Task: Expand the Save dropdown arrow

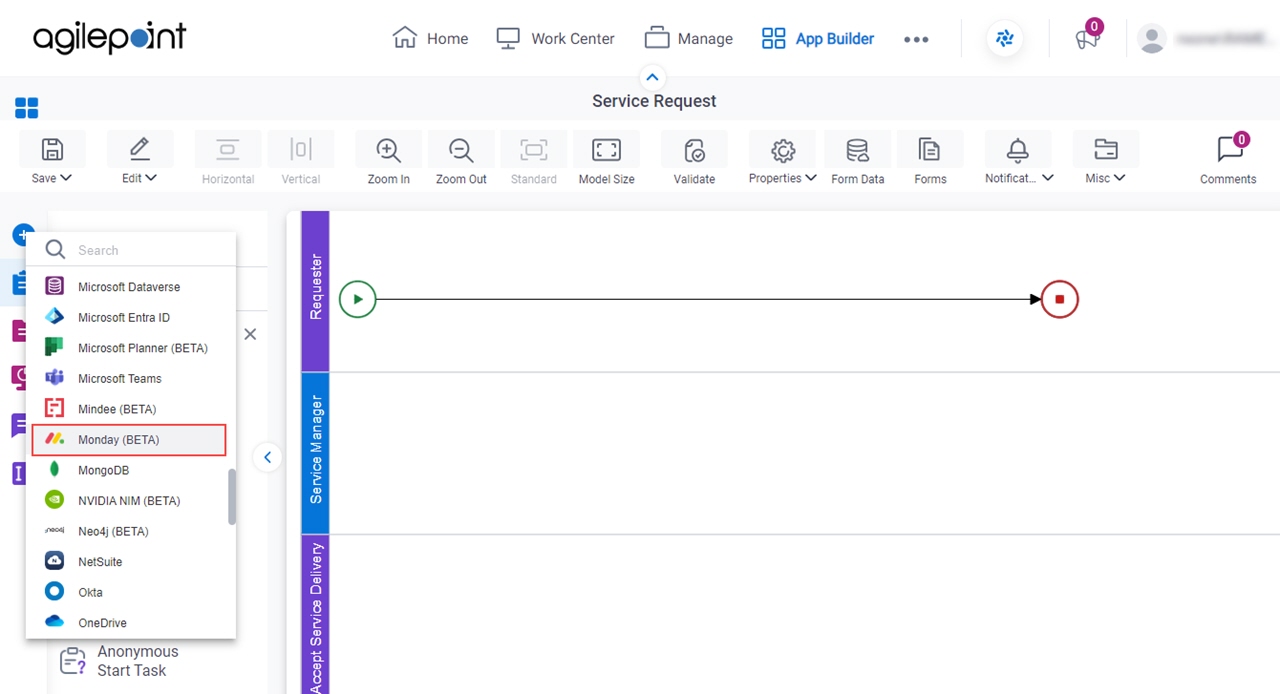Action: point(66,178)
